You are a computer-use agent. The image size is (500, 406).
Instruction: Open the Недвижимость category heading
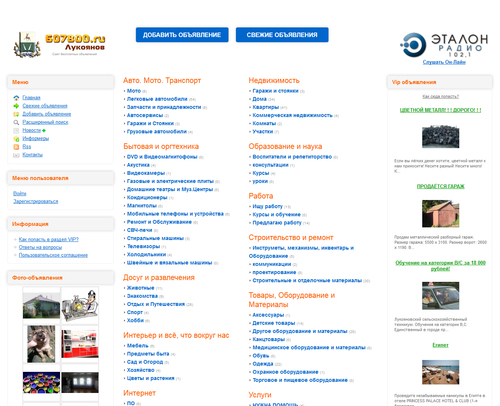point(274,81)
